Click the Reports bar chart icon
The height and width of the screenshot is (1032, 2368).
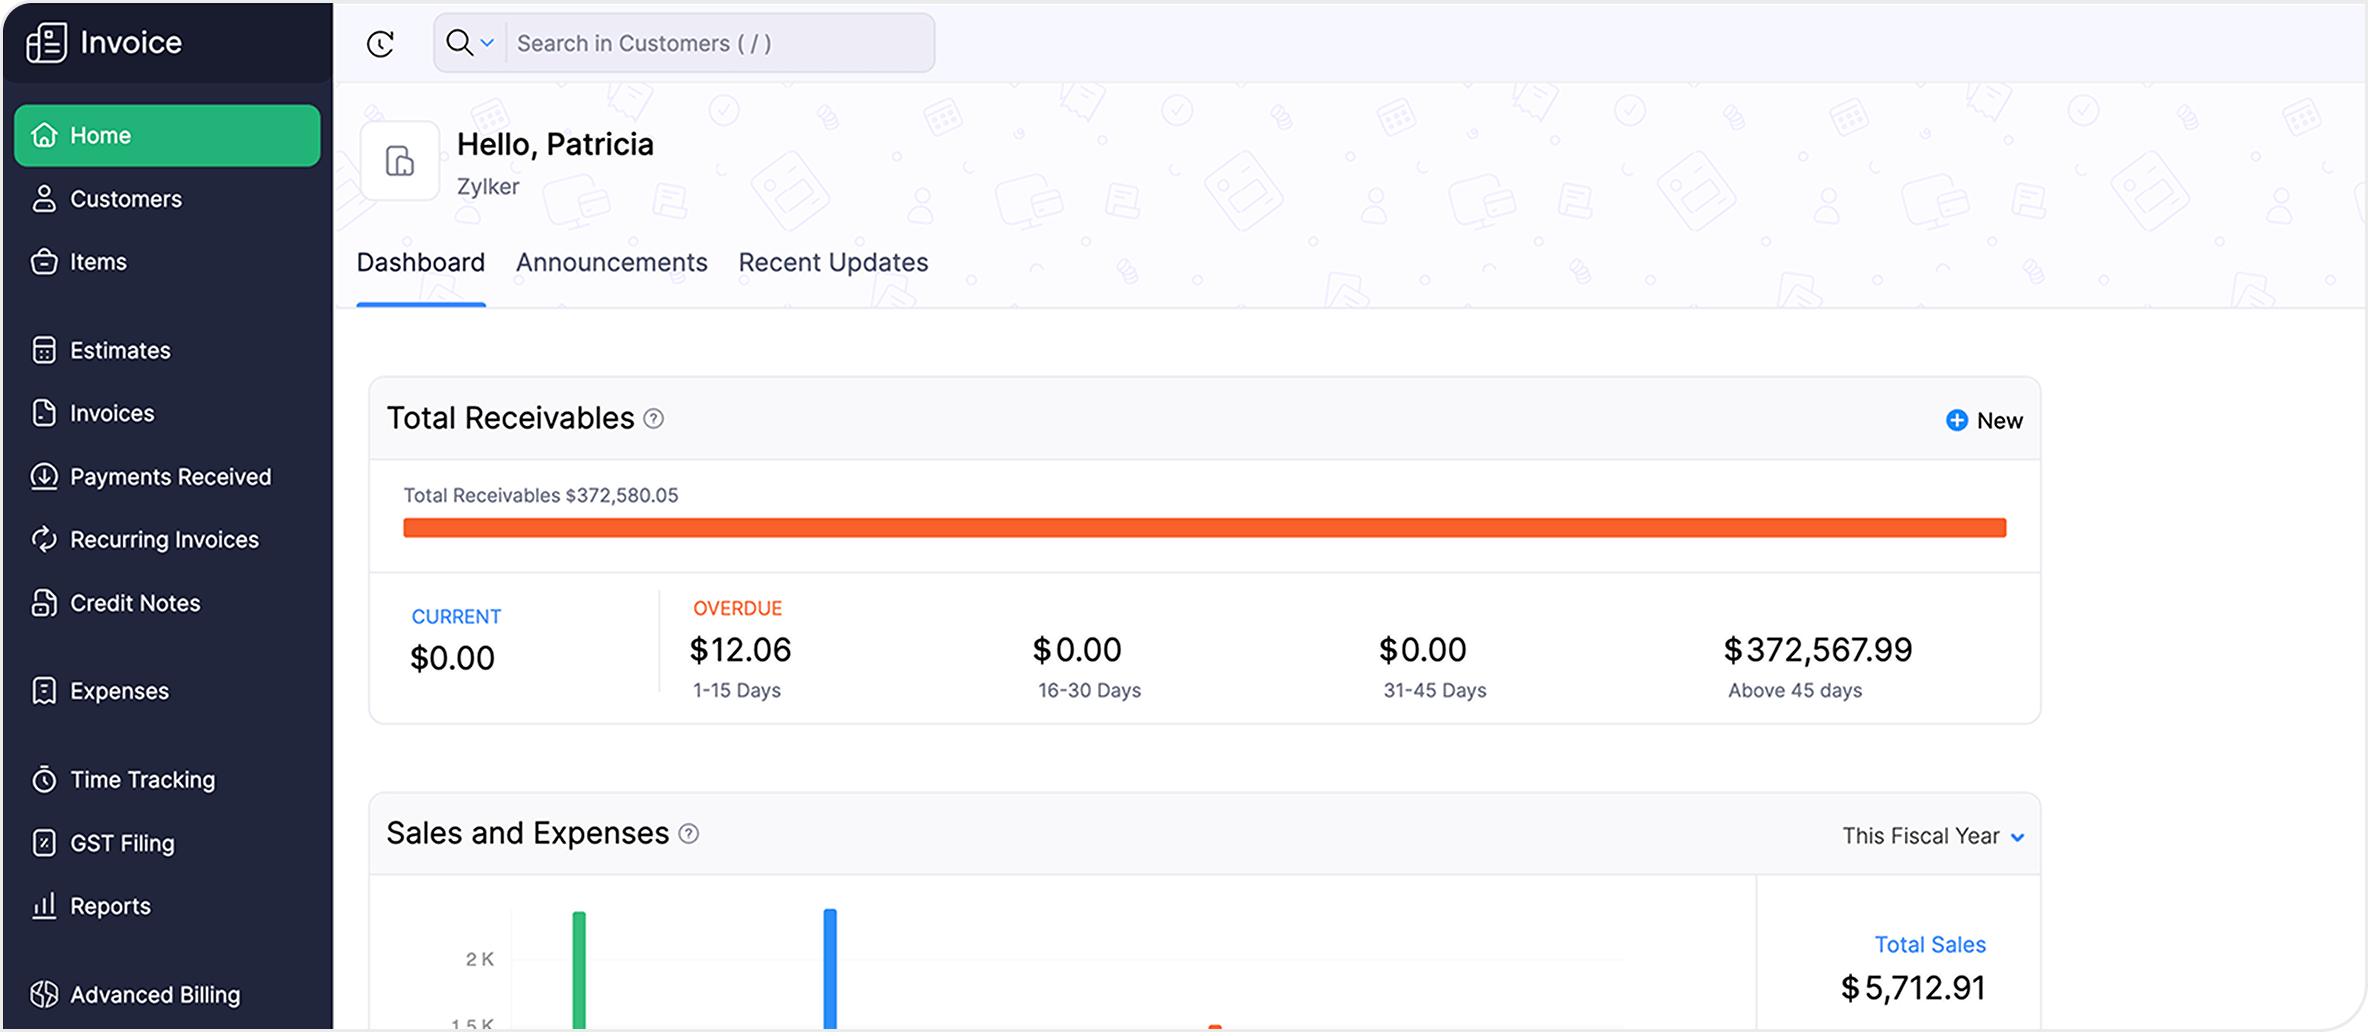click(44, 905)
